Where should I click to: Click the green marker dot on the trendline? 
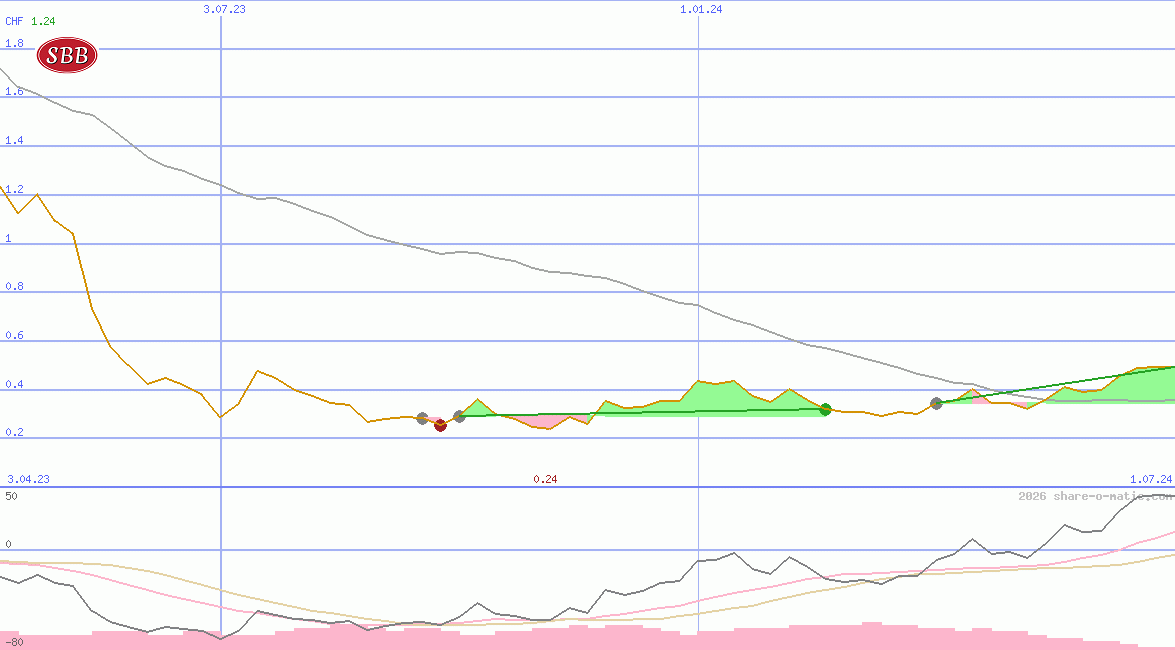pyautogui.click(x=825, y=409)
